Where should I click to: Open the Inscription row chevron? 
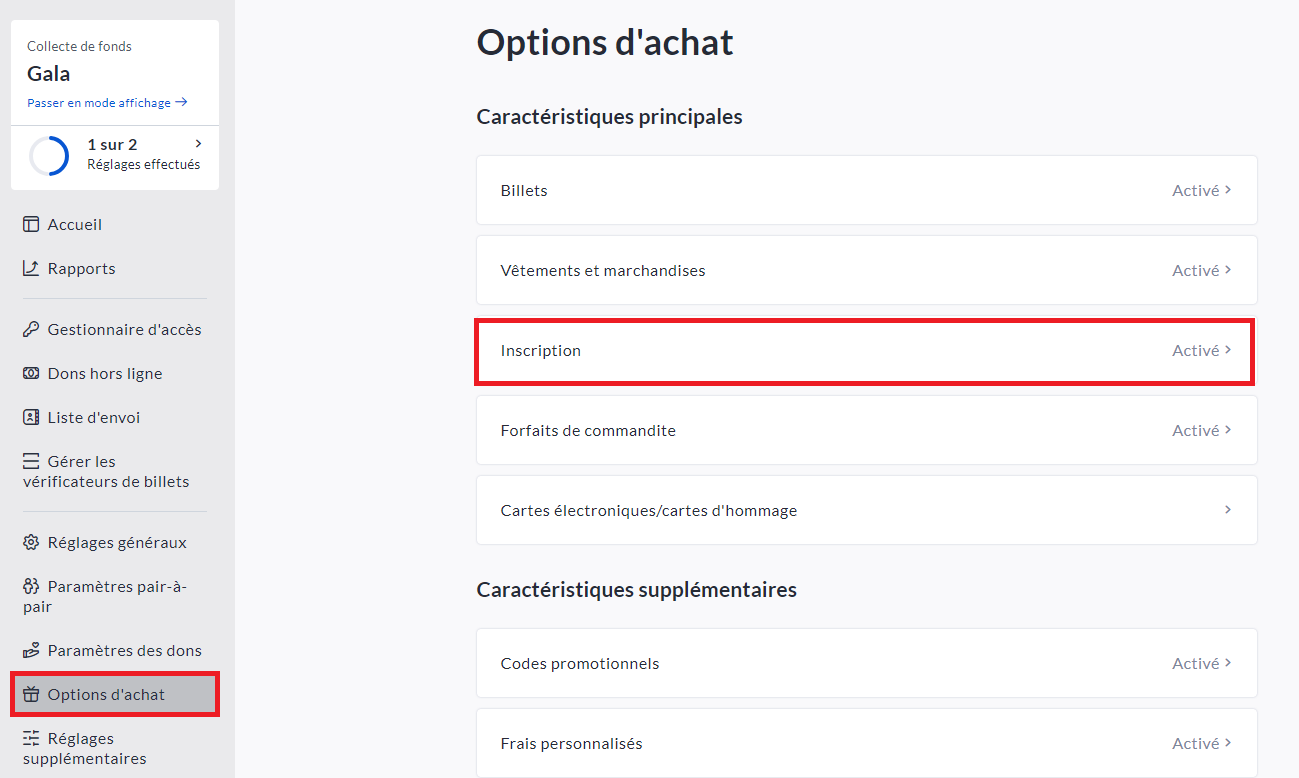pyautogui.click(x=1228, y=350)
